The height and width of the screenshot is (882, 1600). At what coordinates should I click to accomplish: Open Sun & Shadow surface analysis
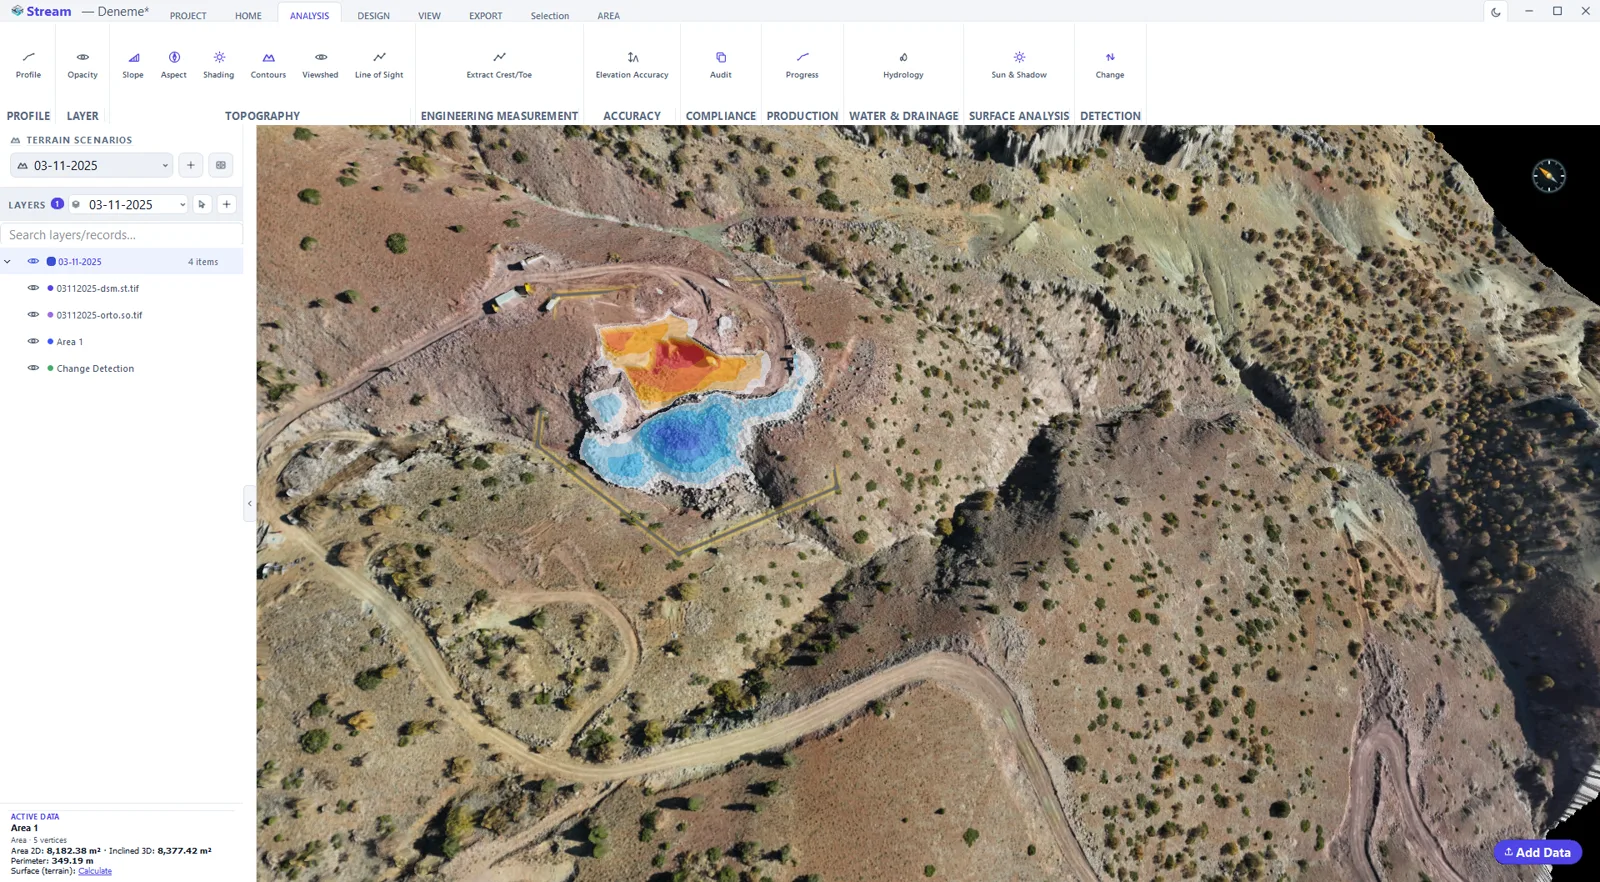(x=1019, y=65)
